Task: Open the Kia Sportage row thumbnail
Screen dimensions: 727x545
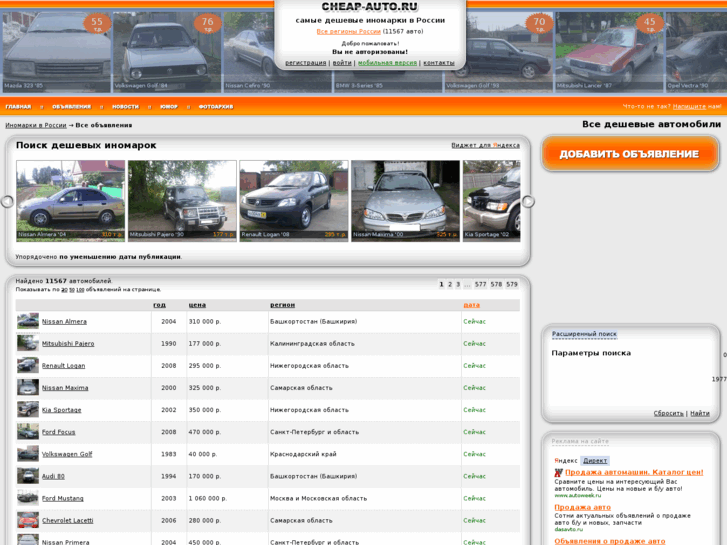Action: (28, 410)
